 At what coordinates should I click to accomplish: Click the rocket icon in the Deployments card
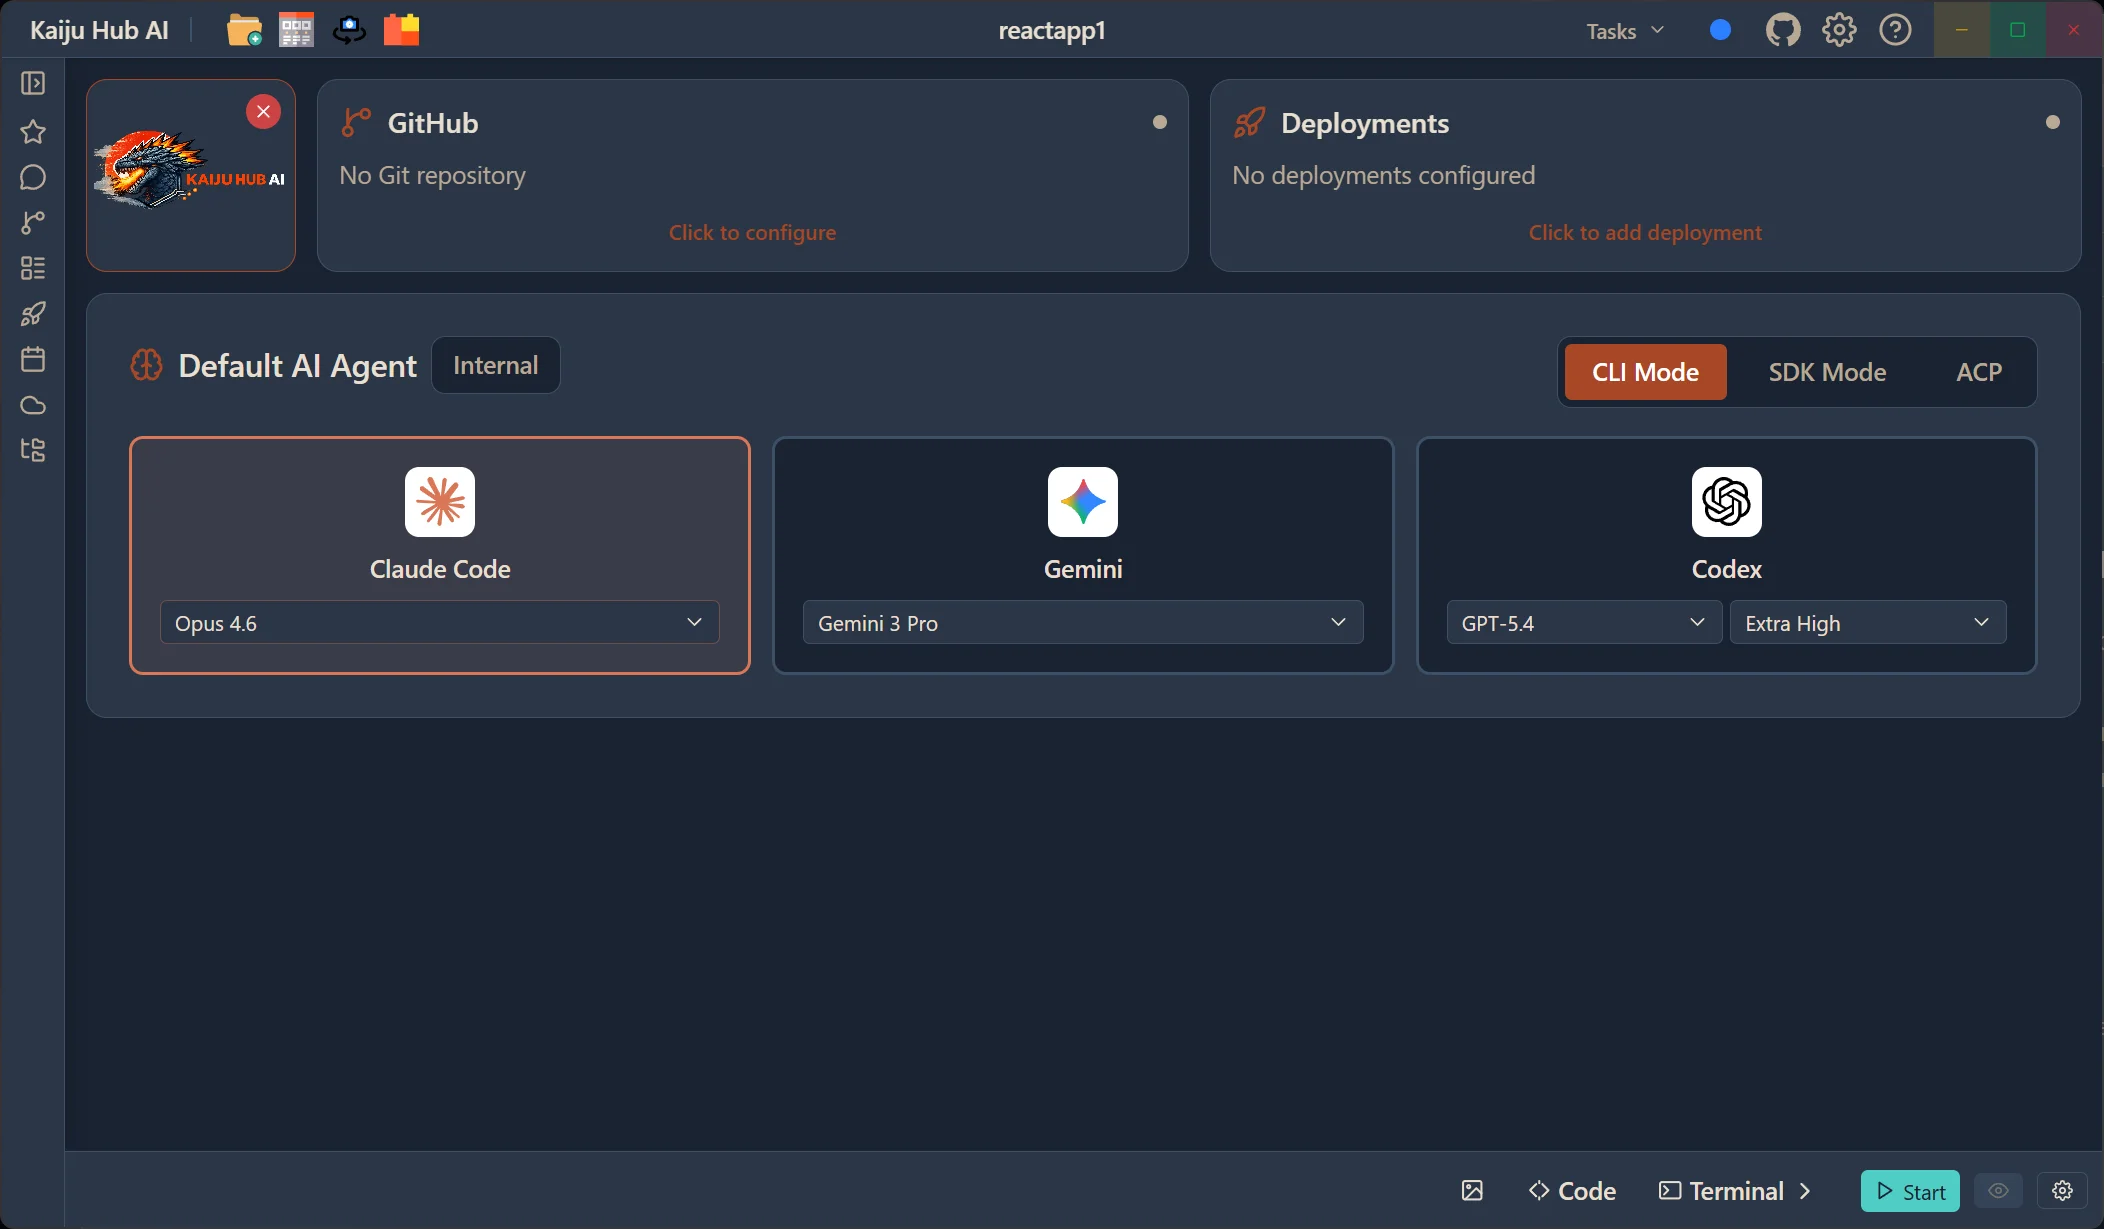point(1249,122)
